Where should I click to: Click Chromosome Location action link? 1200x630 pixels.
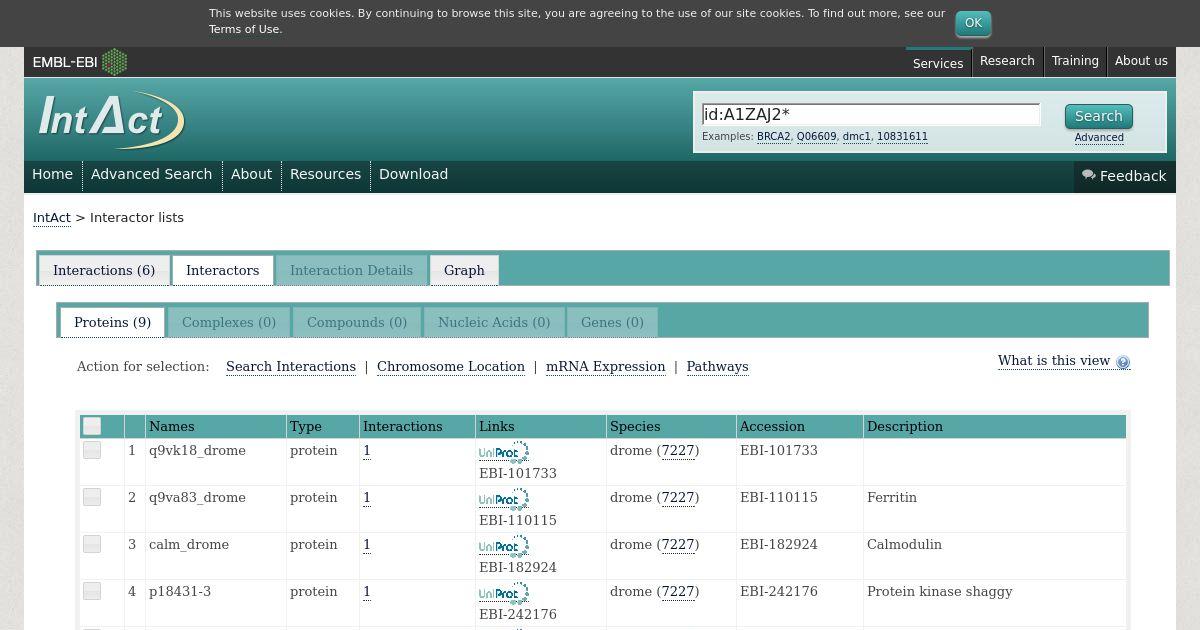pyautogui.click(x=451, y=366)
